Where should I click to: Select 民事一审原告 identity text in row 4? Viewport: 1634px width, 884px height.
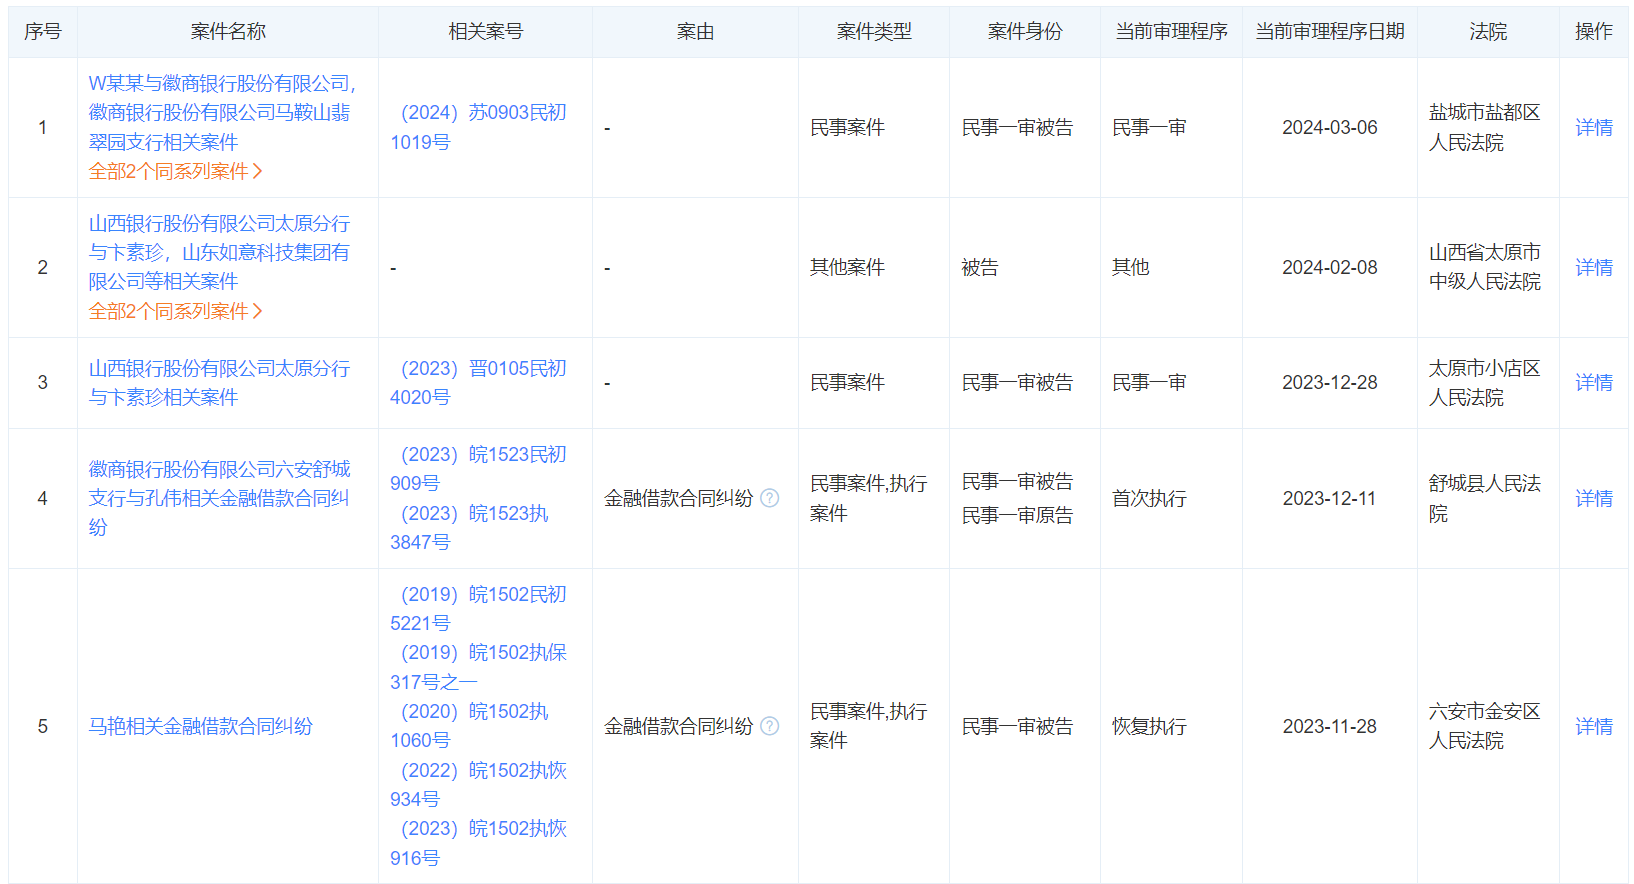click(1017, 515)
